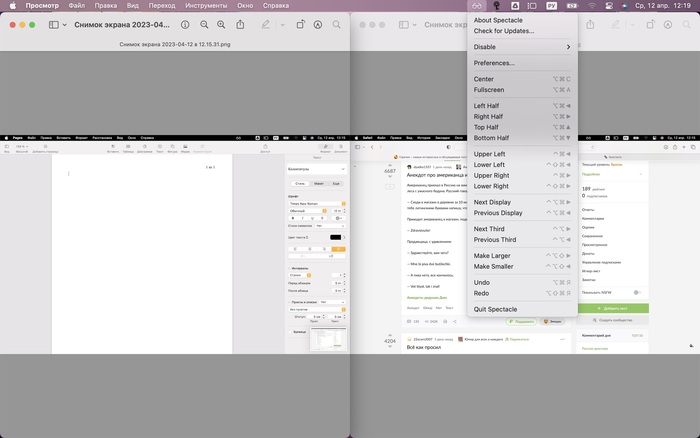This screenshot has width=700, height=438.
Task: Toggle sidebar in right Preview window
Action: click(x=404, y=25)
